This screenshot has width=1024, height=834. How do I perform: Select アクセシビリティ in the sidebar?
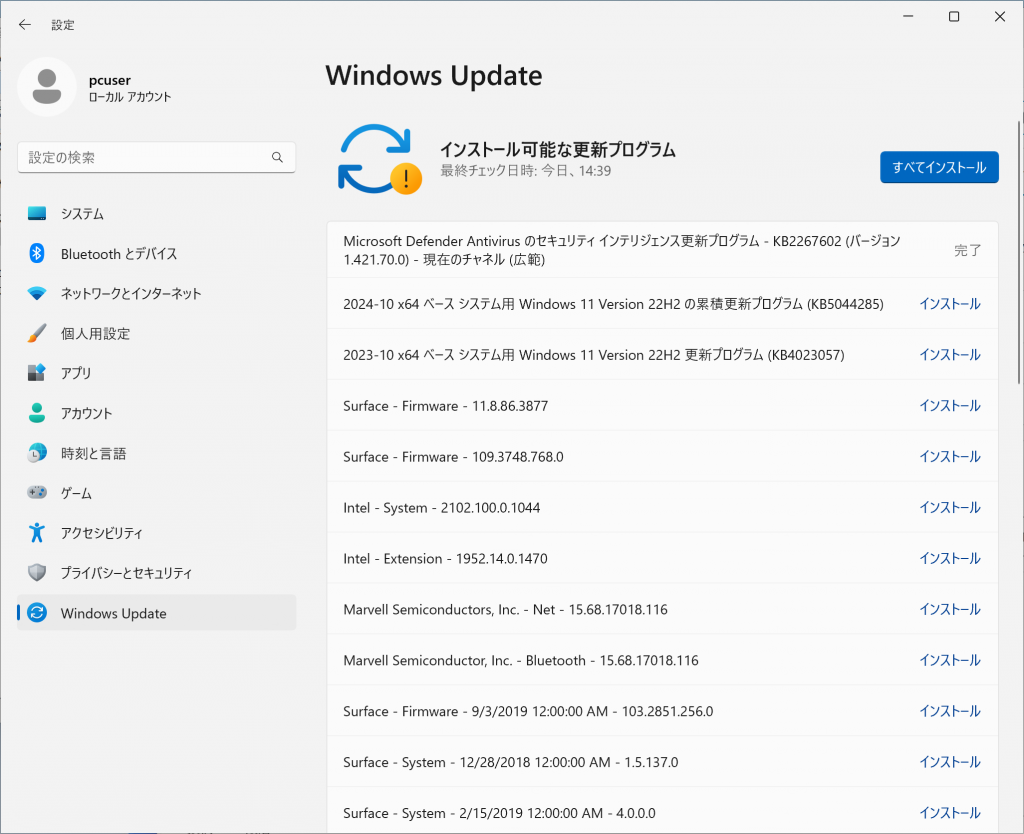(x=157, y=532)
